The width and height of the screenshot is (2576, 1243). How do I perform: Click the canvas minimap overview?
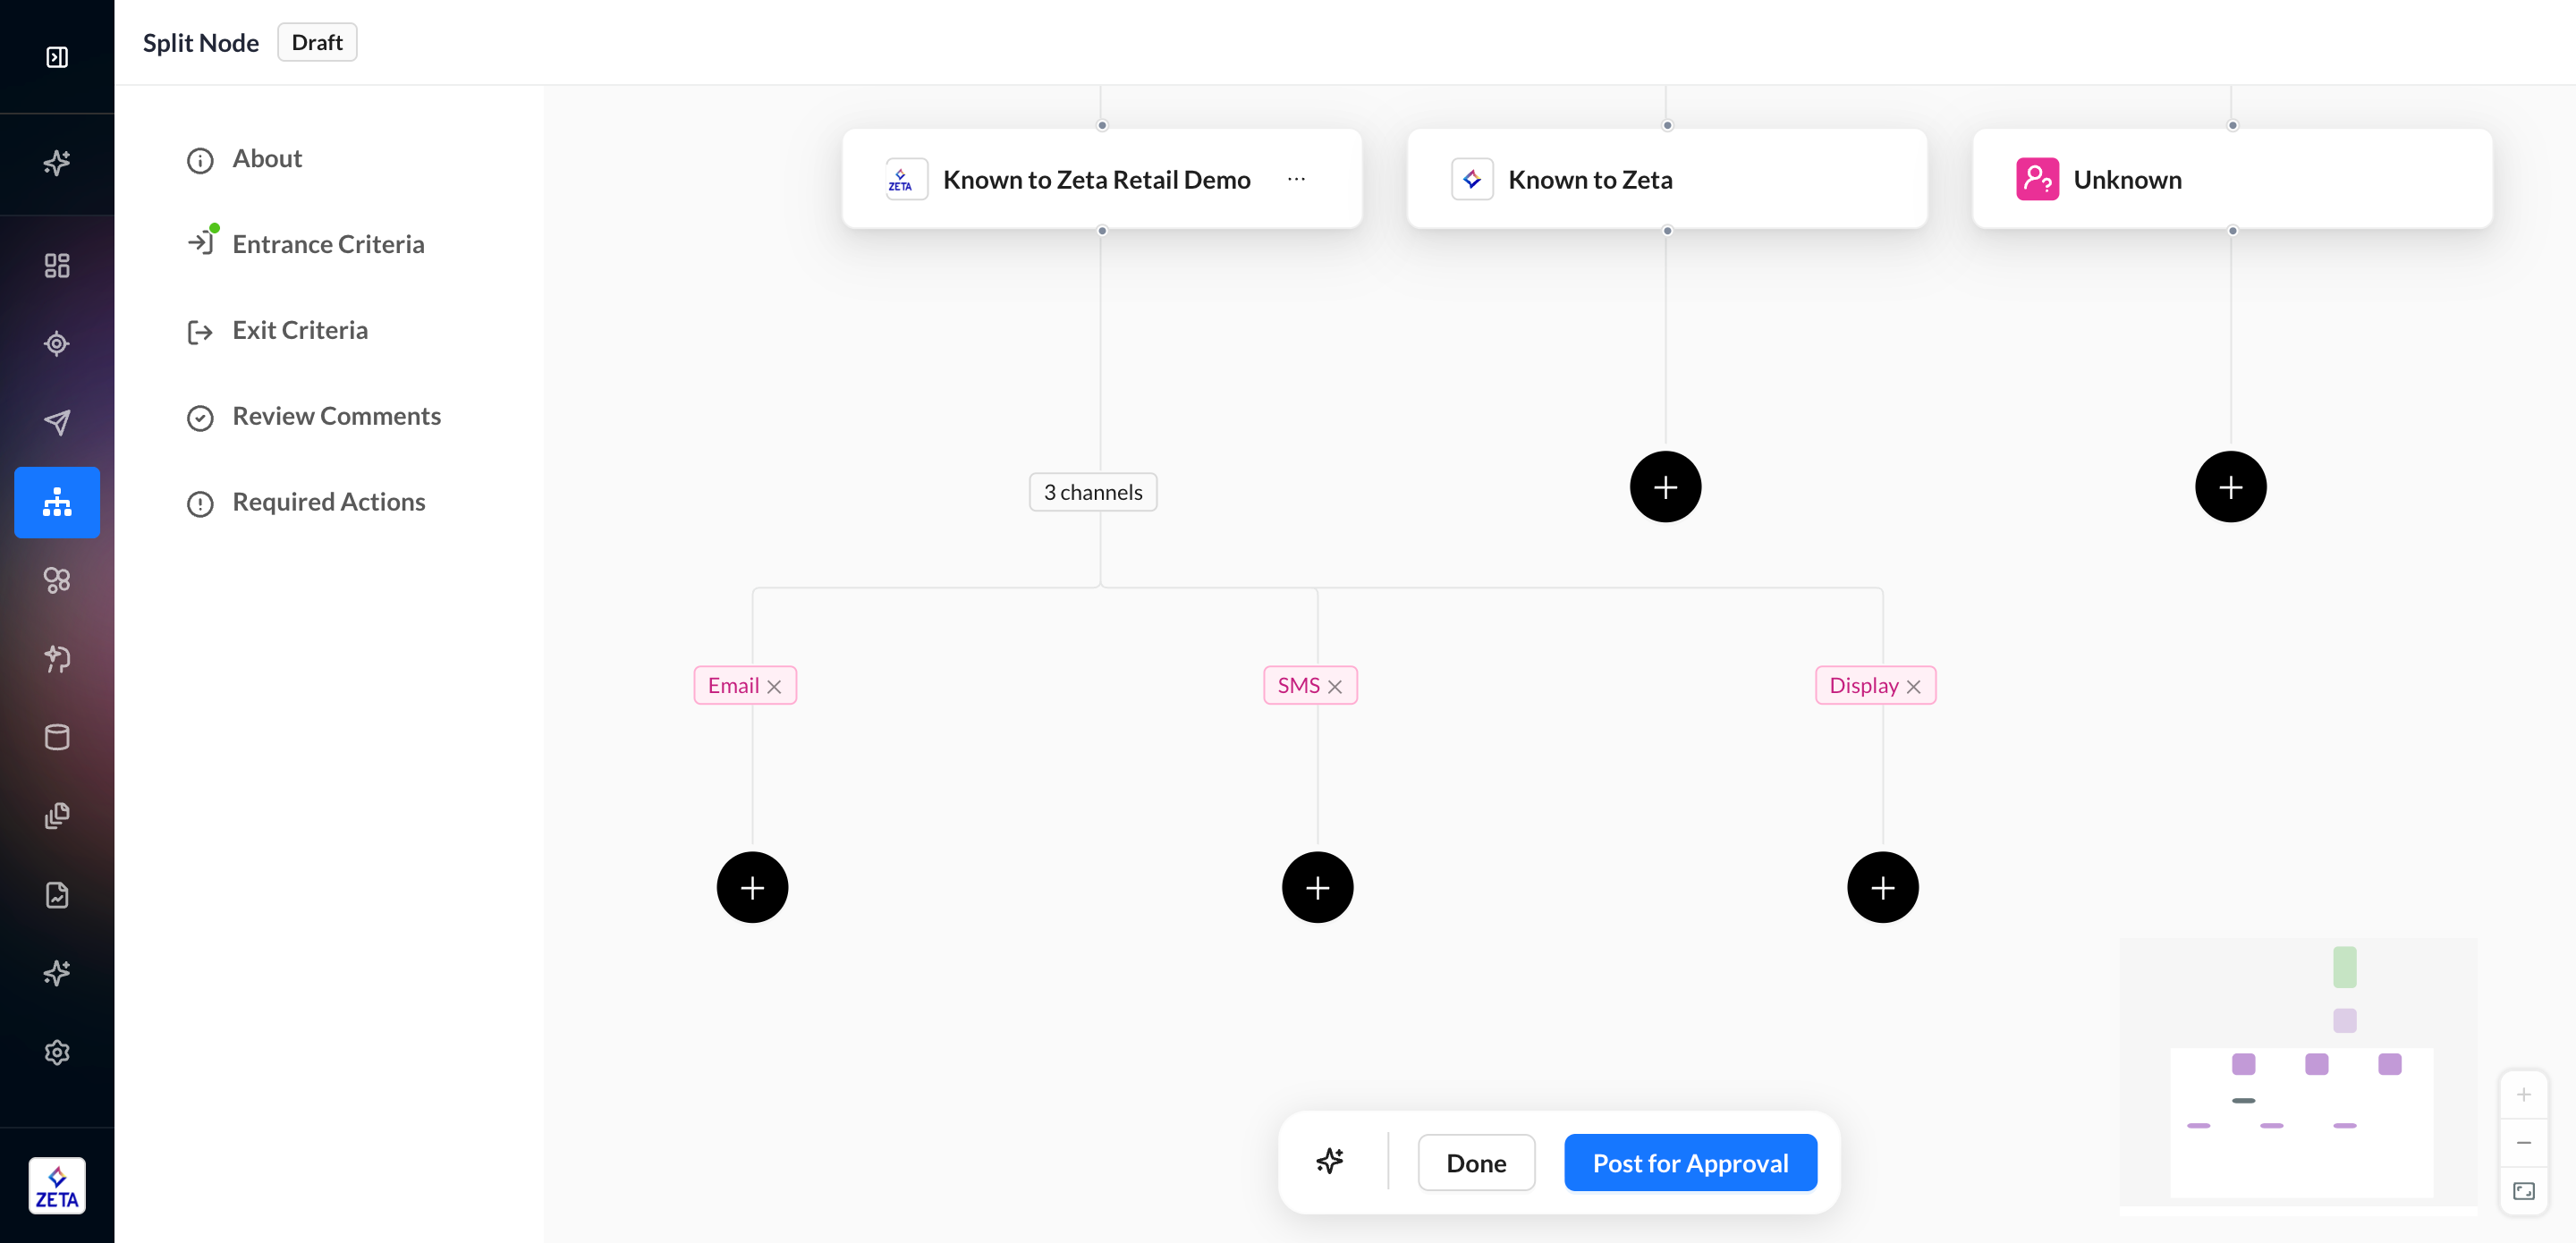pyautogui.click(x=2300, y=1075)
